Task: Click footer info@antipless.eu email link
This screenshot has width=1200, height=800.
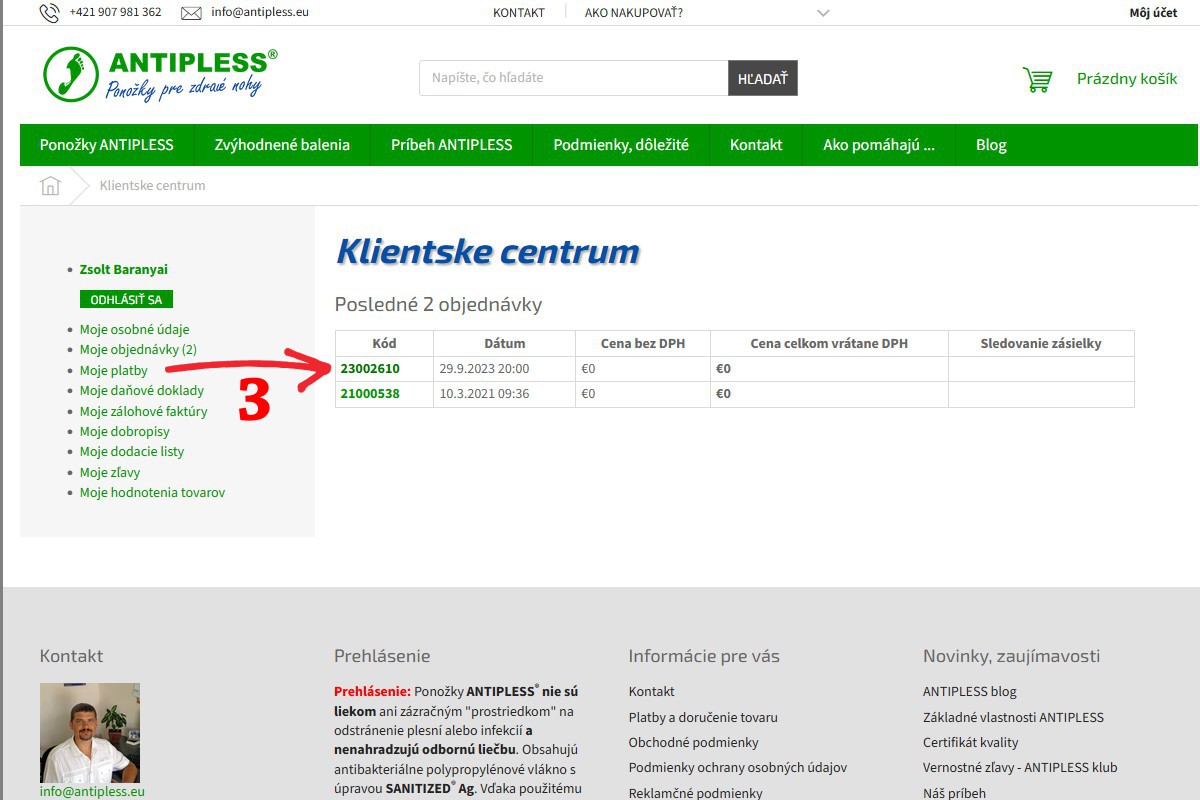Action: pyautogui.click(x=92, y=791)
